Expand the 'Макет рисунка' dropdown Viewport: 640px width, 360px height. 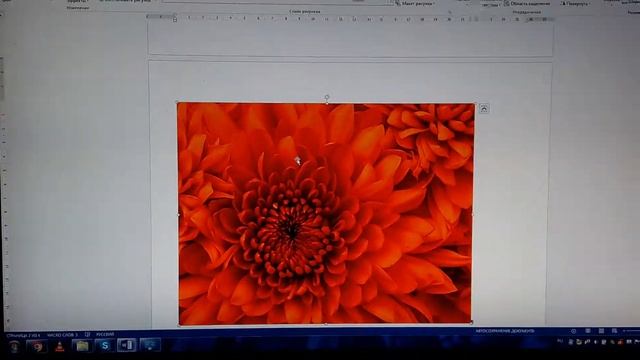tap(416, 4)
